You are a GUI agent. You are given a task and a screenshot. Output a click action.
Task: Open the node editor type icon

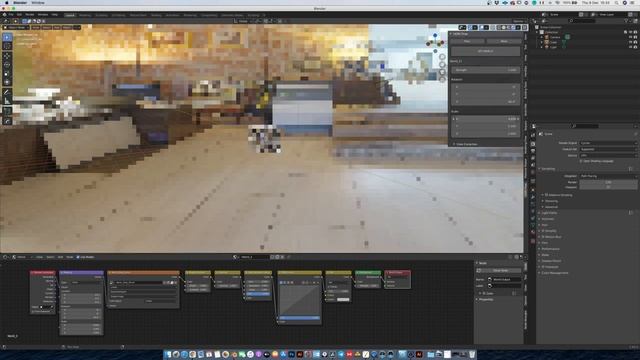pyautogui.click(x=5, y=257)
